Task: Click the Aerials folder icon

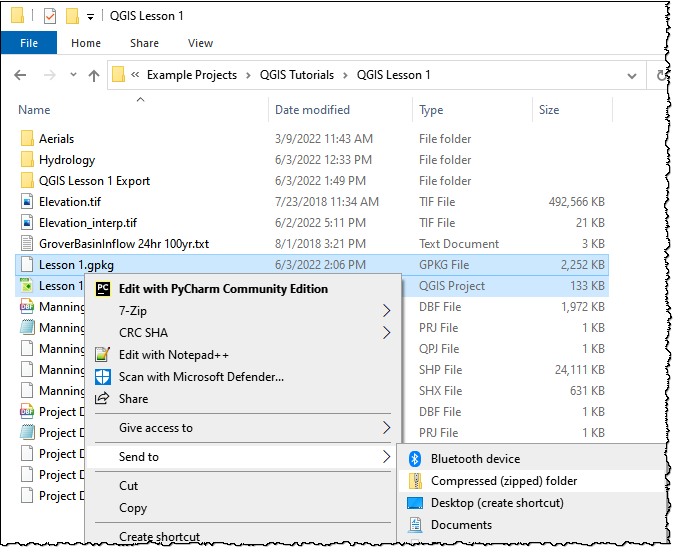Action: [x=27, y=139]
